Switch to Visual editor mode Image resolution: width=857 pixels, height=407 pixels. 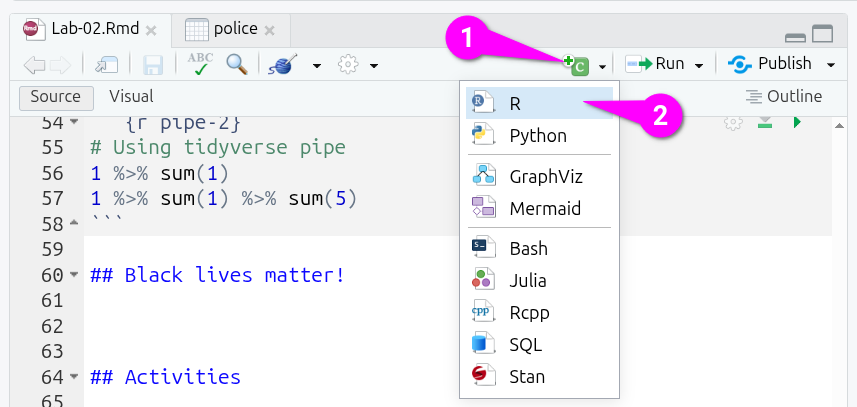tap(131, 97)
